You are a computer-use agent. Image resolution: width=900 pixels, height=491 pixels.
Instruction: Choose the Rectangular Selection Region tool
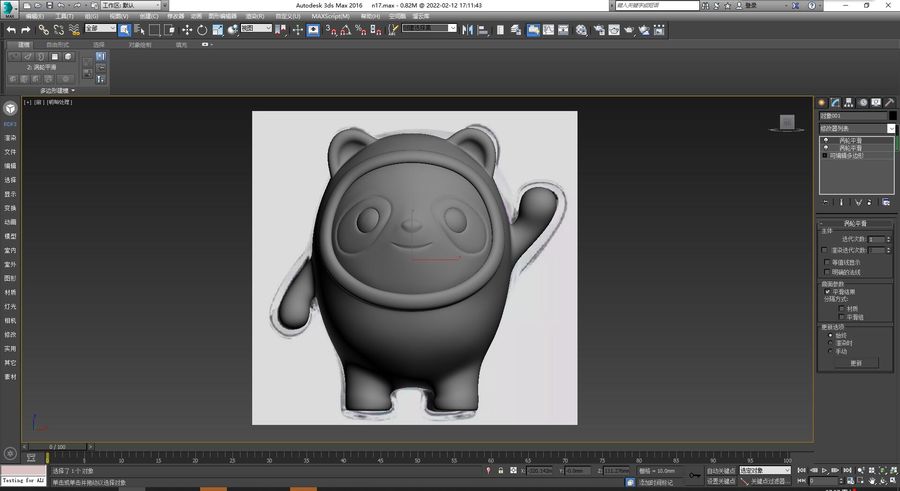tap(154, 30)
